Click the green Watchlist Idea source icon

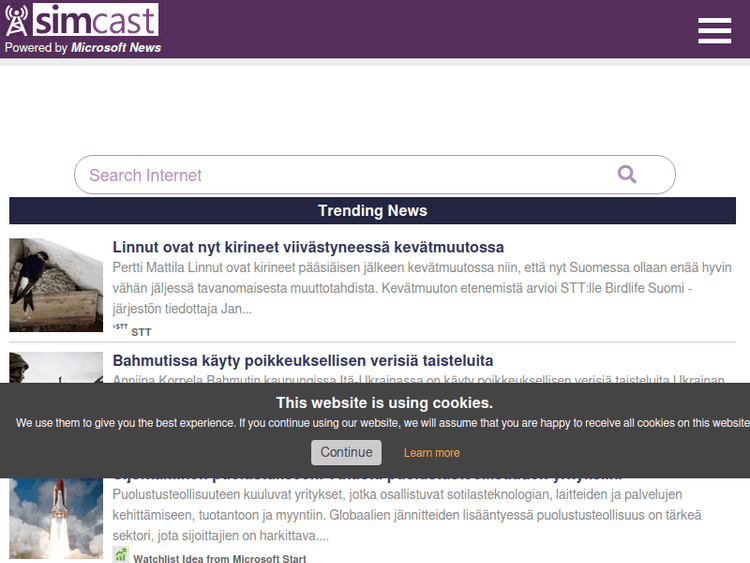click(x=121, y=555)
